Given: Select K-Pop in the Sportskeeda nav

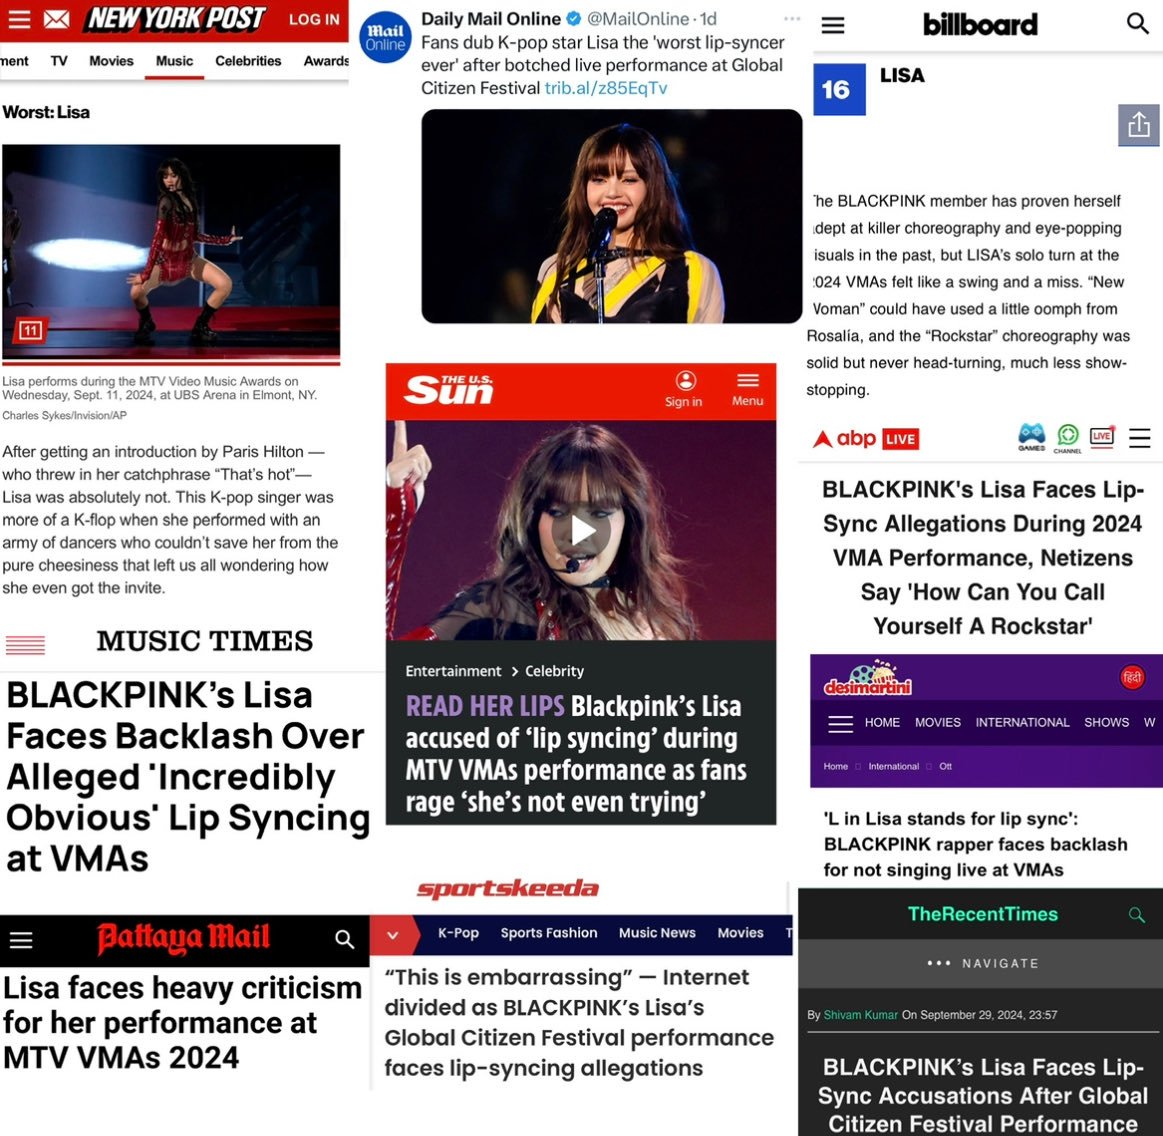Looking at the screenshot, I should point(458,934).
